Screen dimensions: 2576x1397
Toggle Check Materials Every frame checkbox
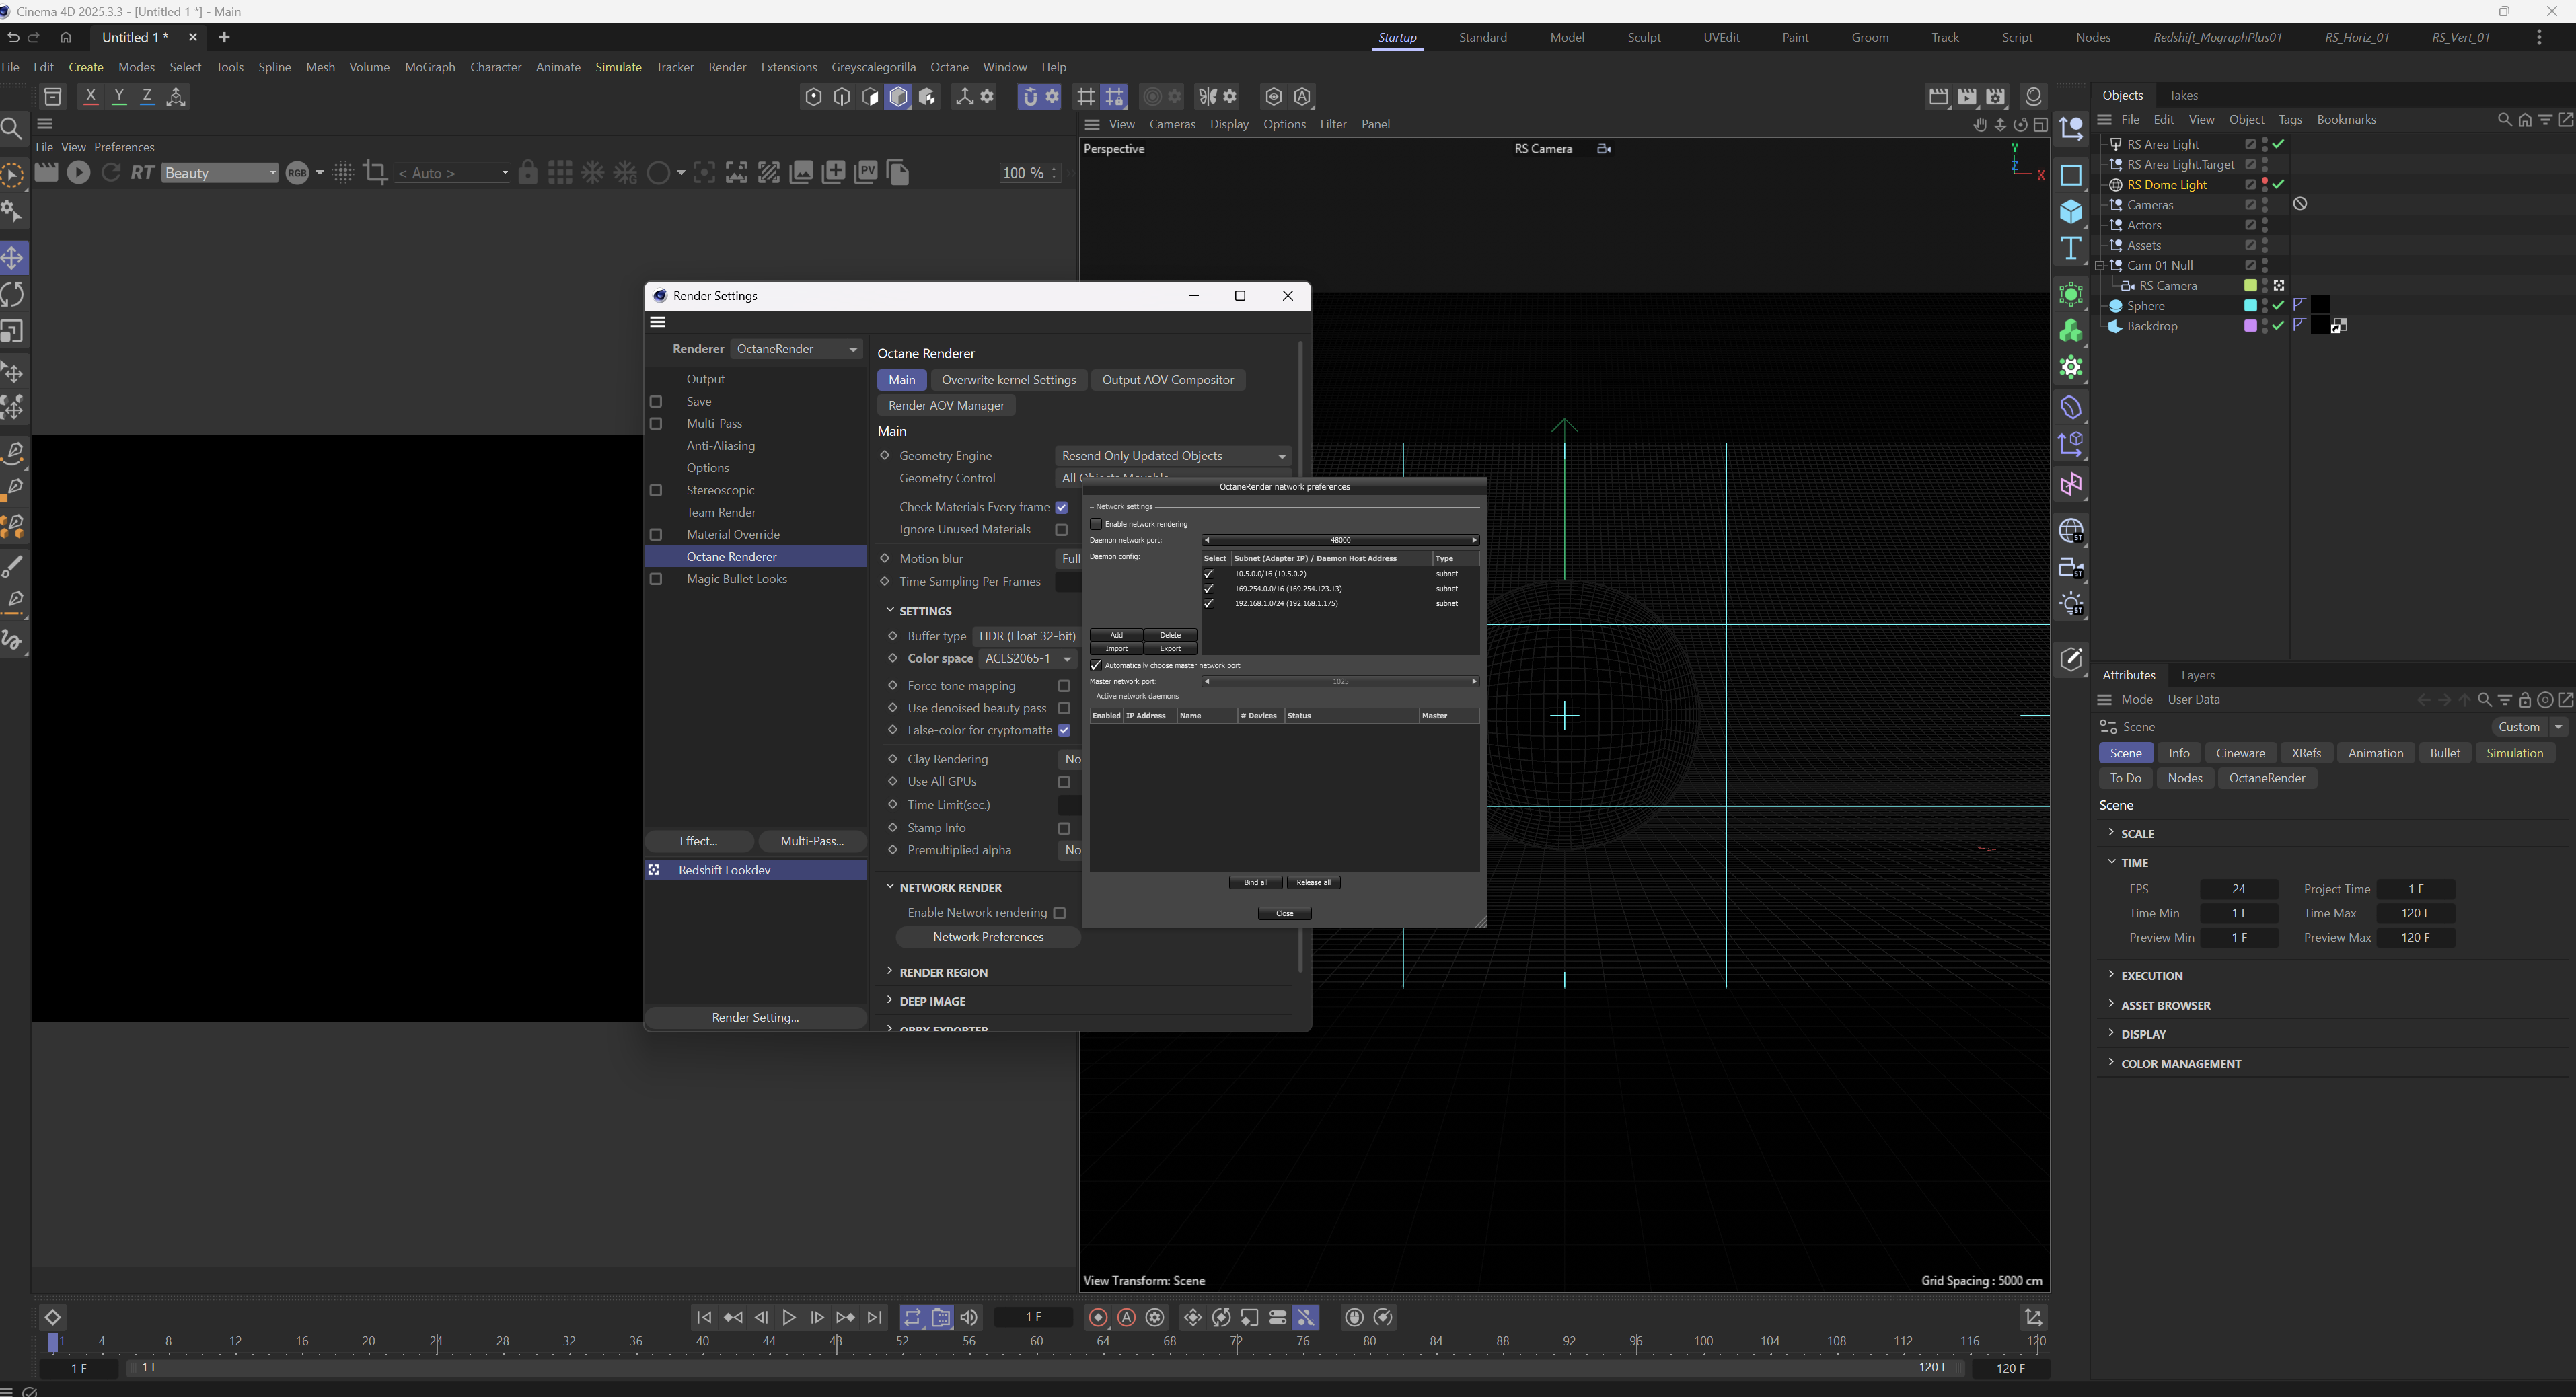coord(1062,507)
